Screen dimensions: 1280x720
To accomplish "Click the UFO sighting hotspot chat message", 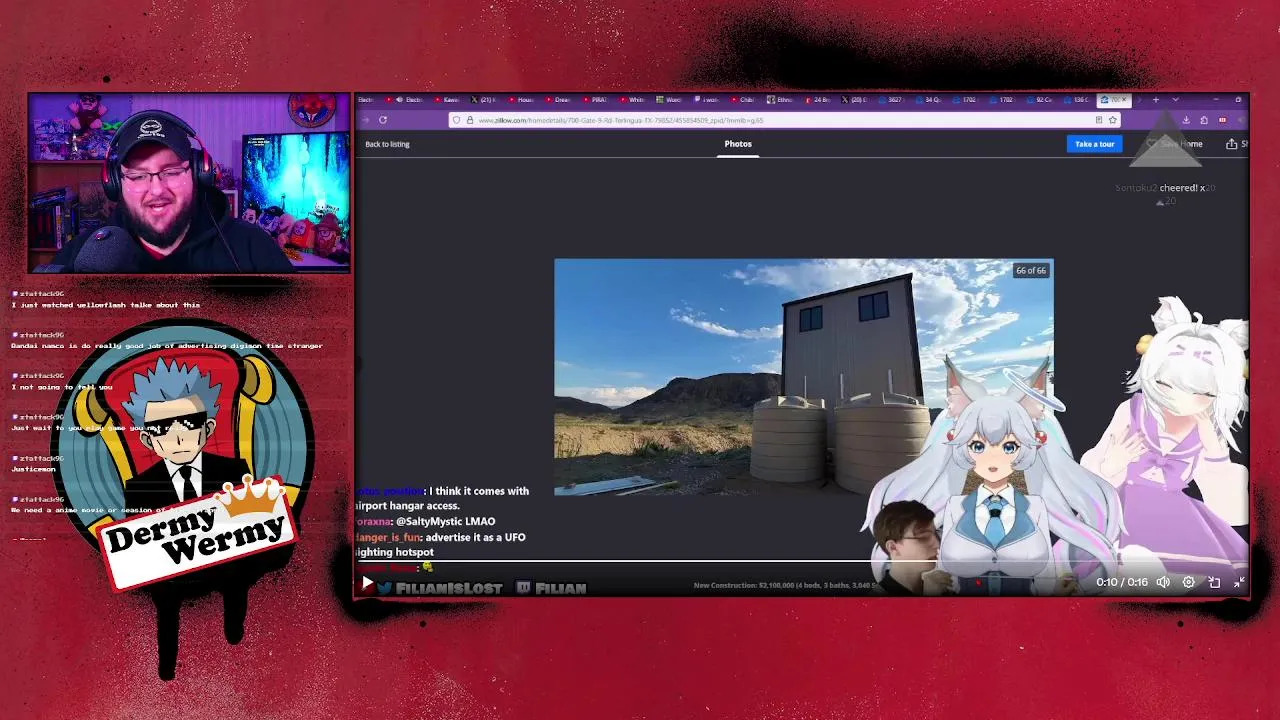I will 440,544.
